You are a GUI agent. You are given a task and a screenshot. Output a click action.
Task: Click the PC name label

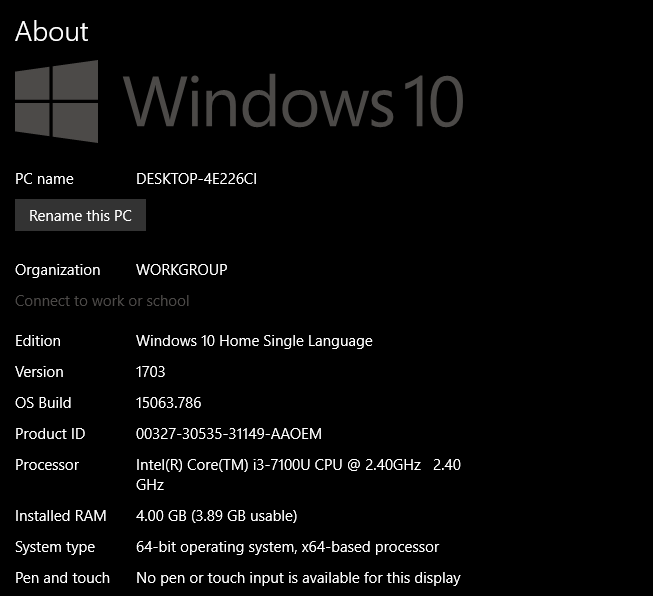[44, 179]
